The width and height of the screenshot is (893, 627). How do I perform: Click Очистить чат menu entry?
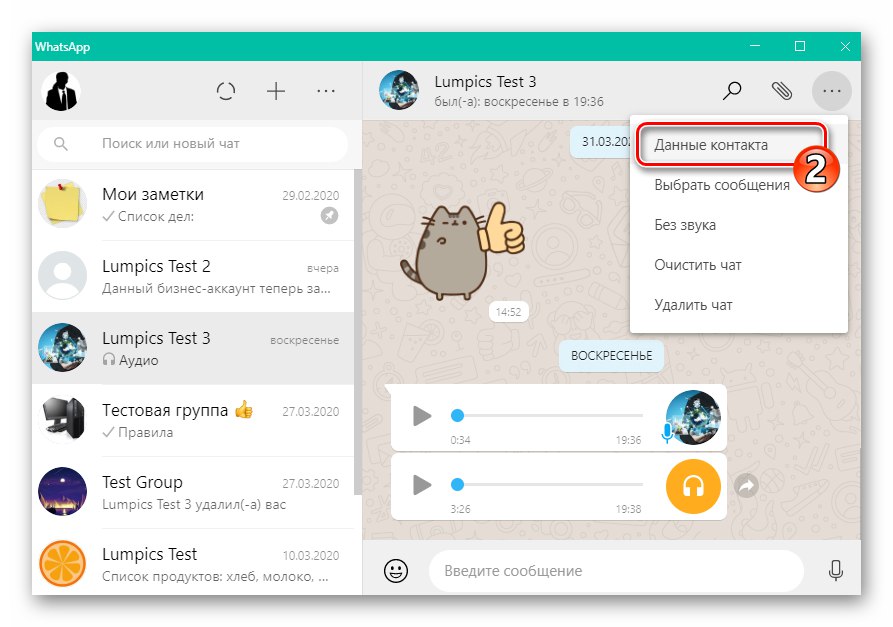tap(739, 265)
